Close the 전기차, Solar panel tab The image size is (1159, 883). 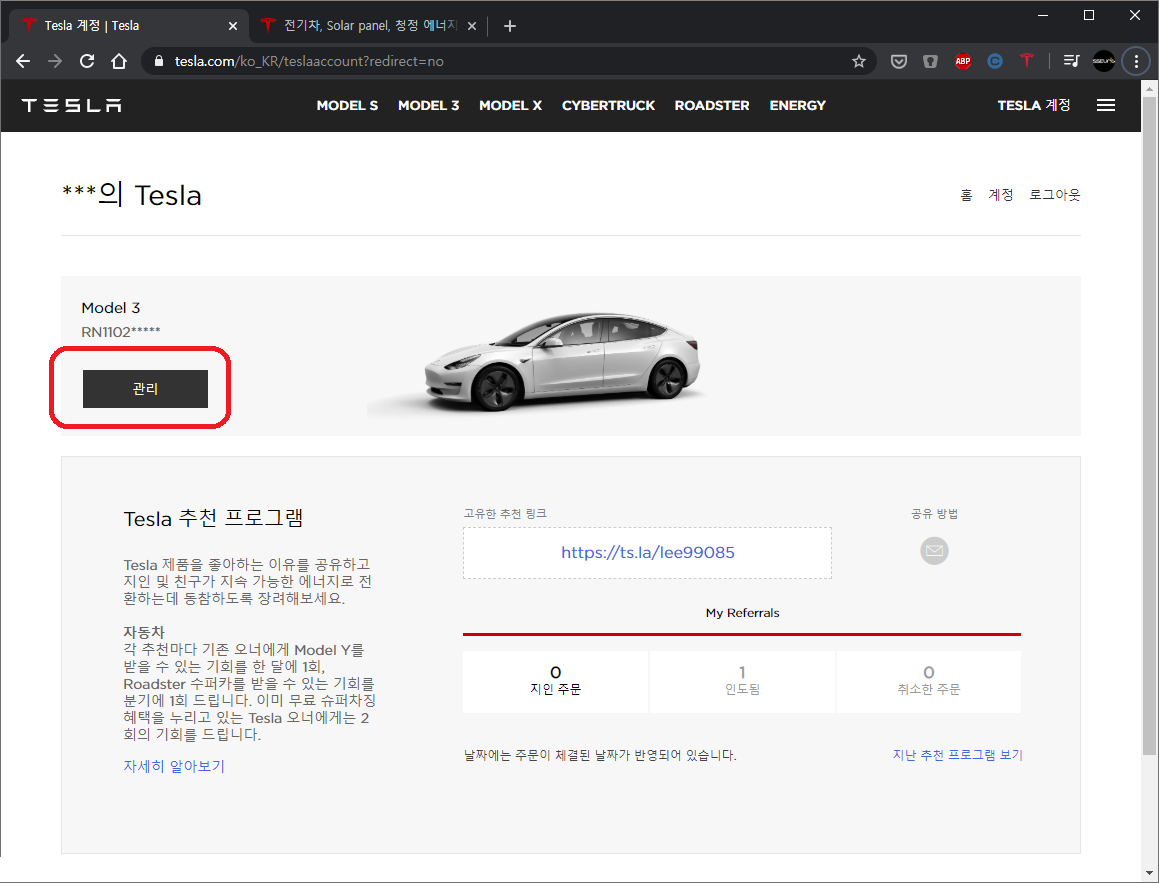point(472,26)
